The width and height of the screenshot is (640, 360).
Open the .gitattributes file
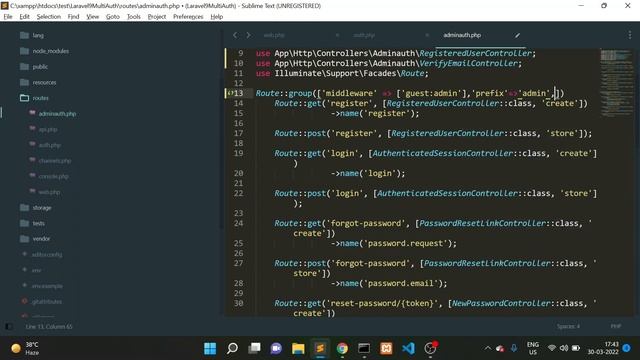(x=47, y=302)
